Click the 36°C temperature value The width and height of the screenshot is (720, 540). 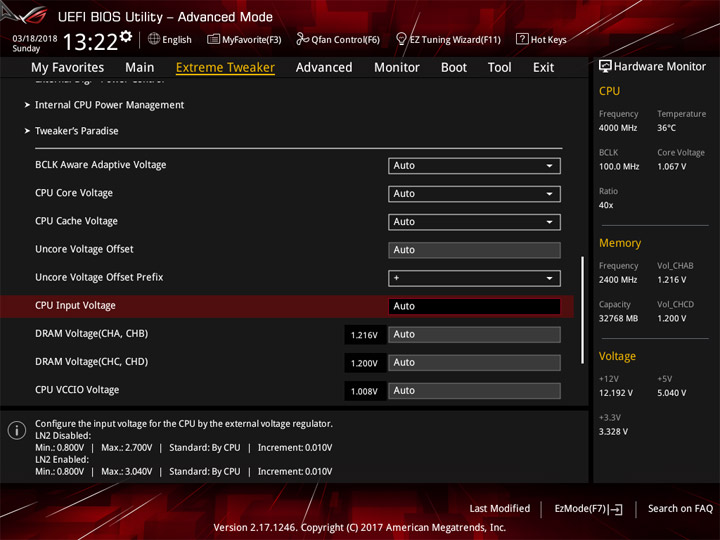666,128
